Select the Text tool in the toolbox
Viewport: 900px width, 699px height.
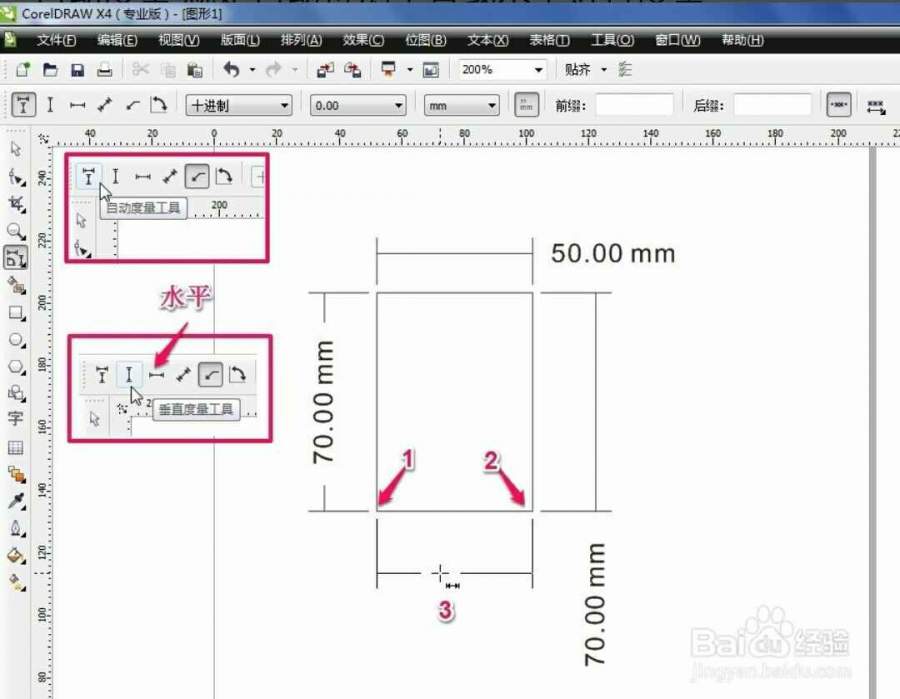click(x=15, y=420)
